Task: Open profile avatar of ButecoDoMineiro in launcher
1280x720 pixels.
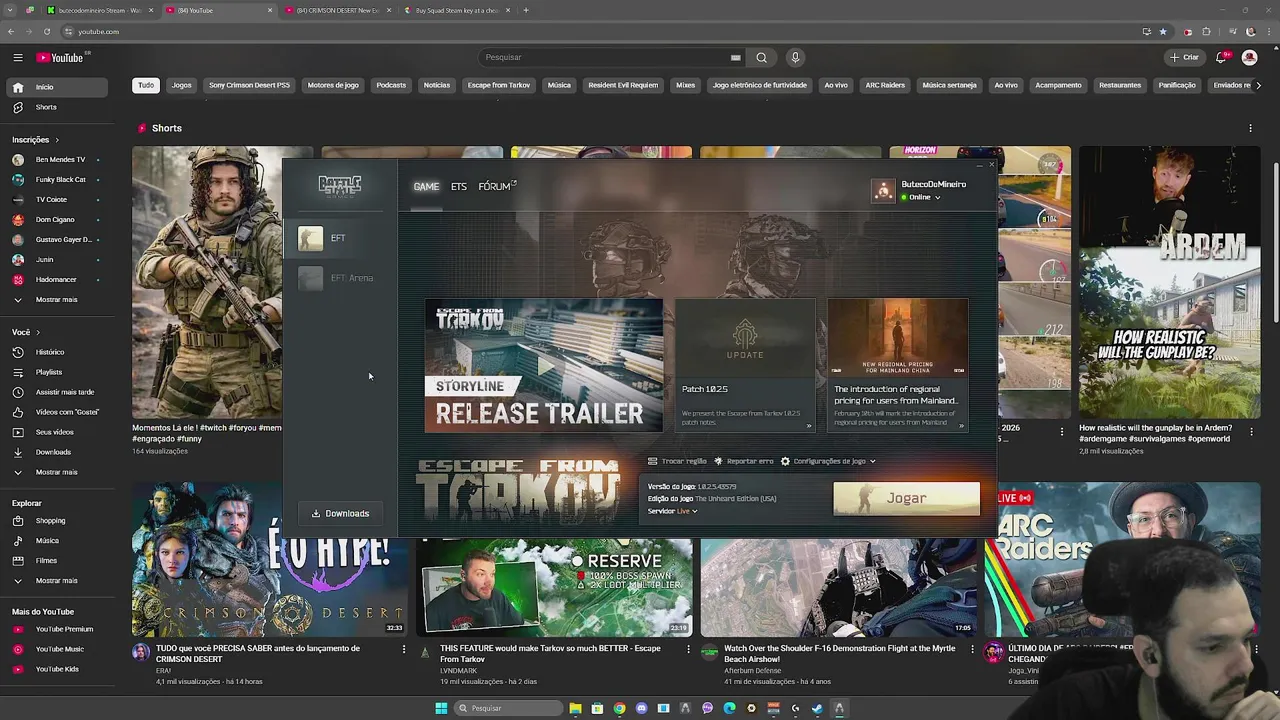Action: pos(883,190)
